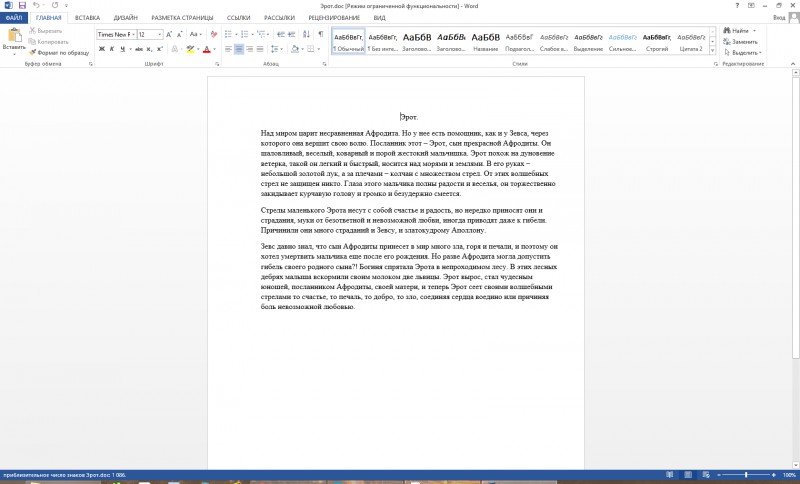The width and height of the screenshot is (800, 484).
Task: Open the Буфер обмена clipboard launcher
Action: 91,64
